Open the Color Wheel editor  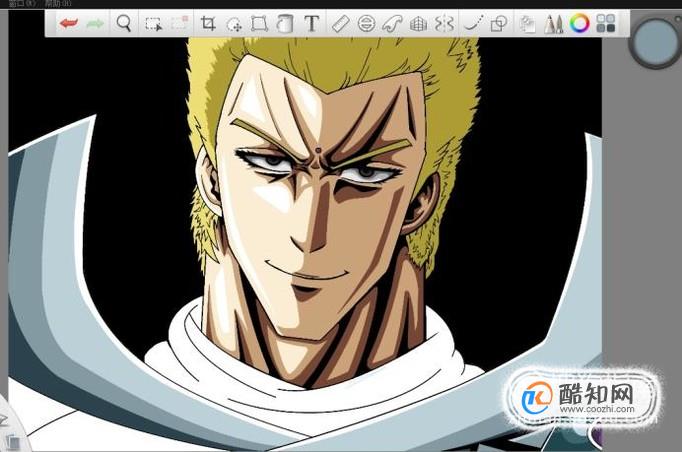point(579,23)
